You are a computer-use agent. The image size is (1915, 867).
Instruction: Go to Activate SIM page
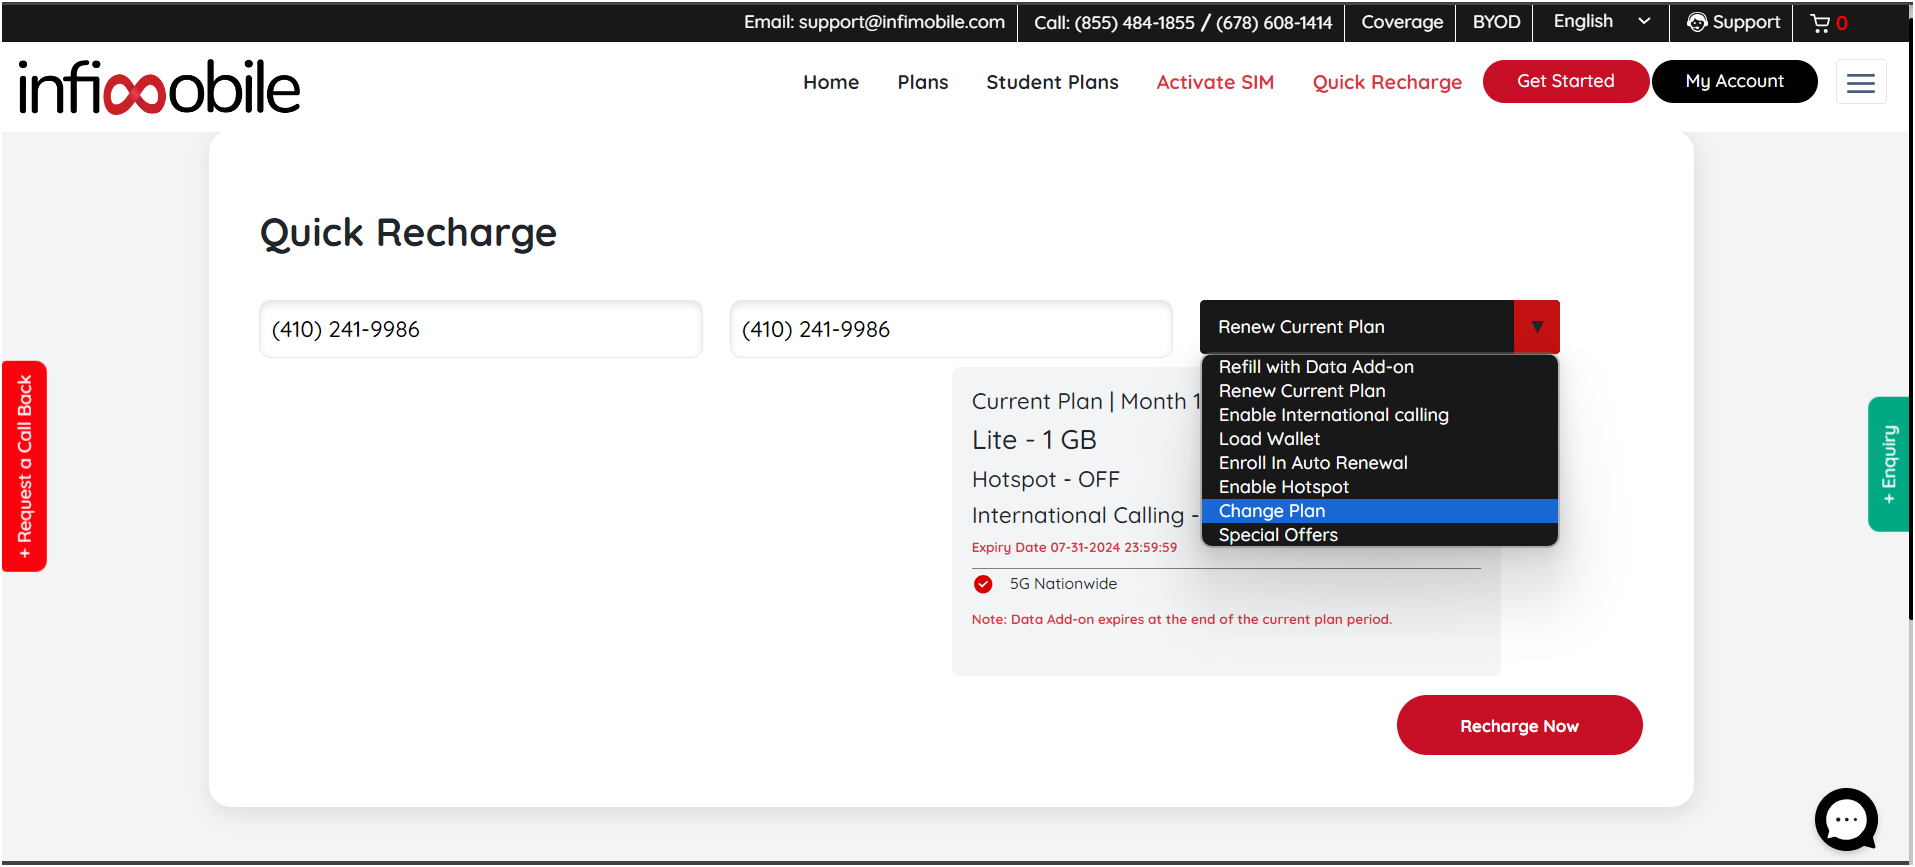click(1215, 82)
